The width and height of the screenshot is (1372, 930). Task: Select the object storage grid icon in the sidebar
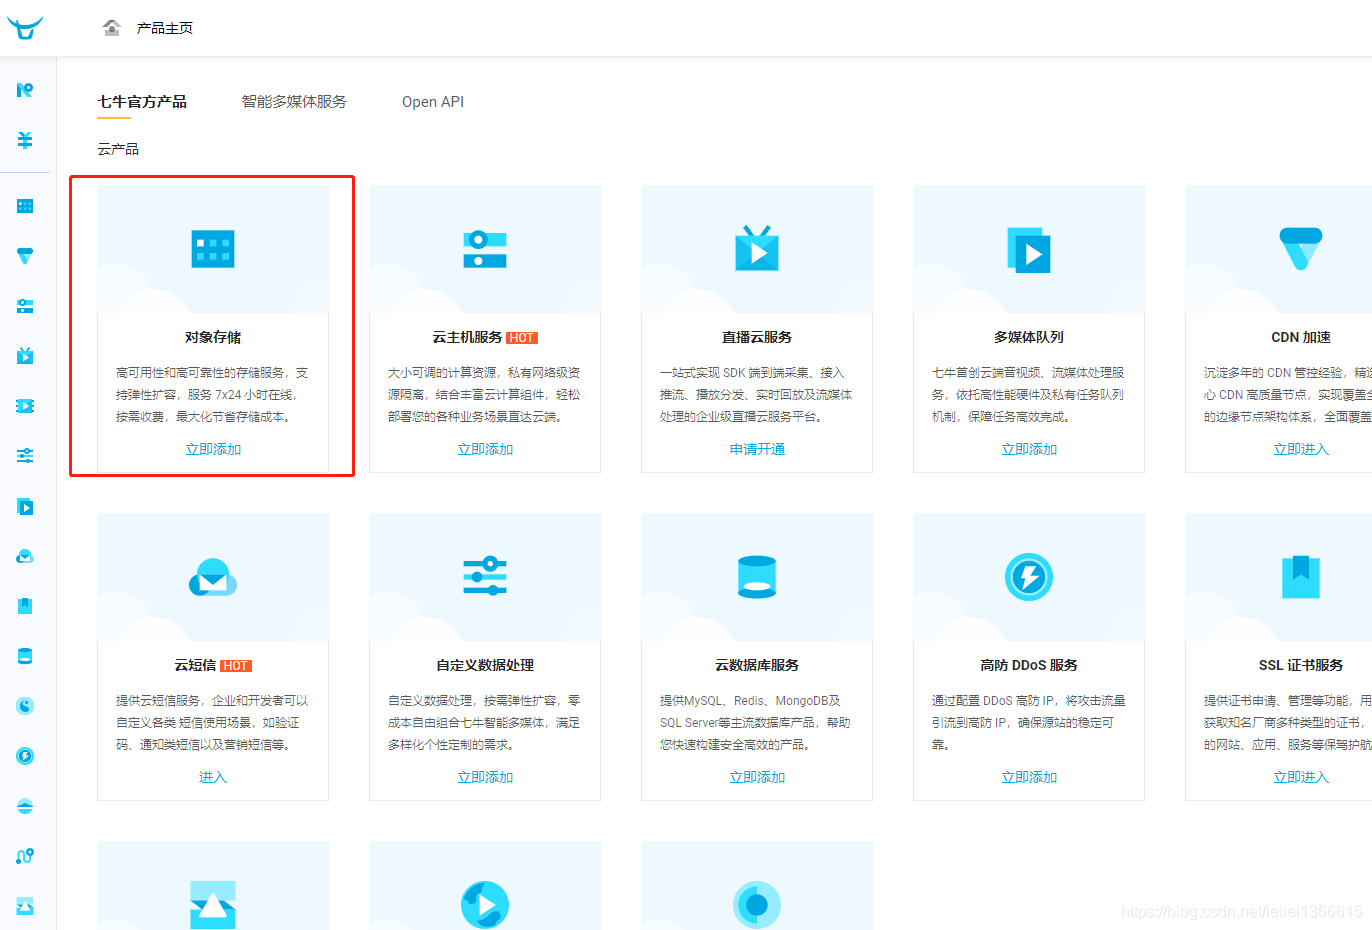point(25,206)
